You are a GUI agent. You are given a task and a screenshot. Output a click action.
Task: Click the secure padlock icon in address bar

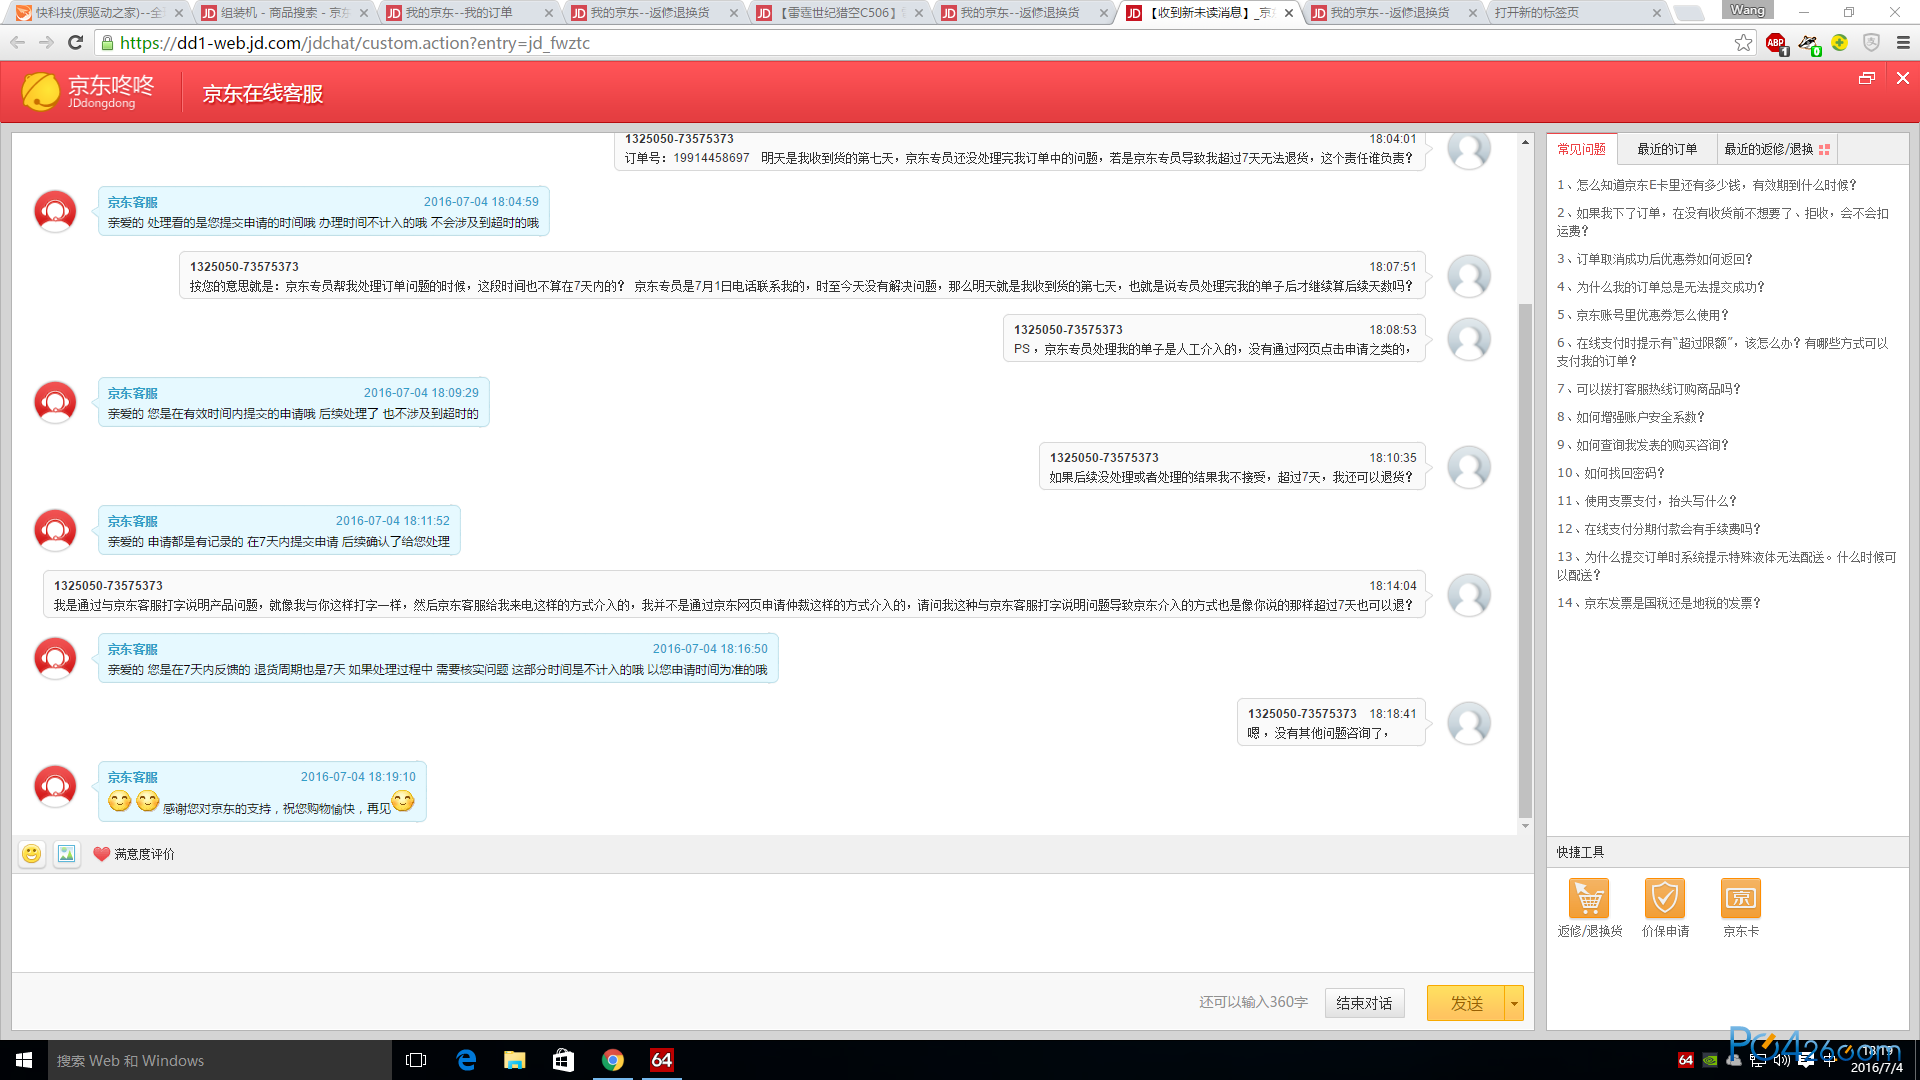pos(107,43)
